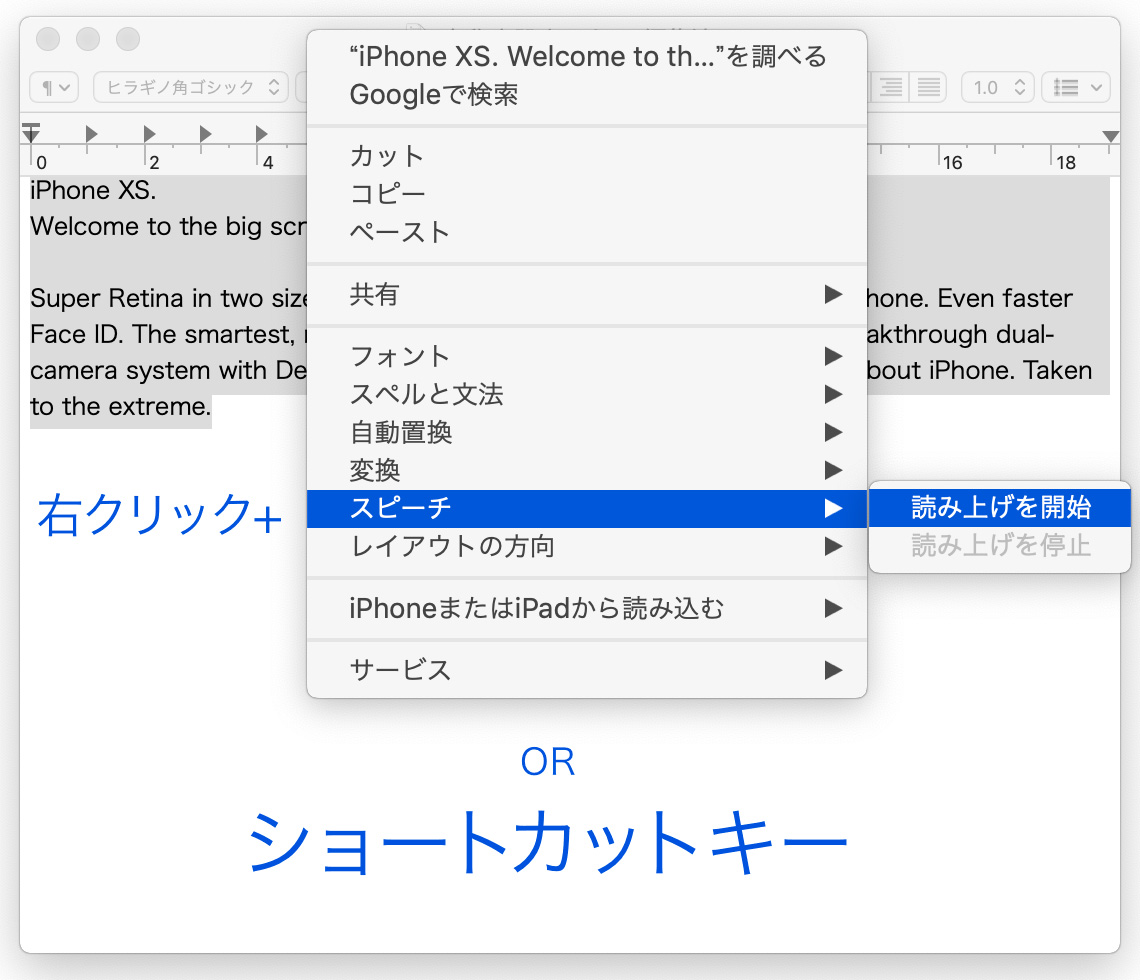1140x980 pixels.
Task: Expand the レイアウトの方向 submenu
Action: coord(587,546)
